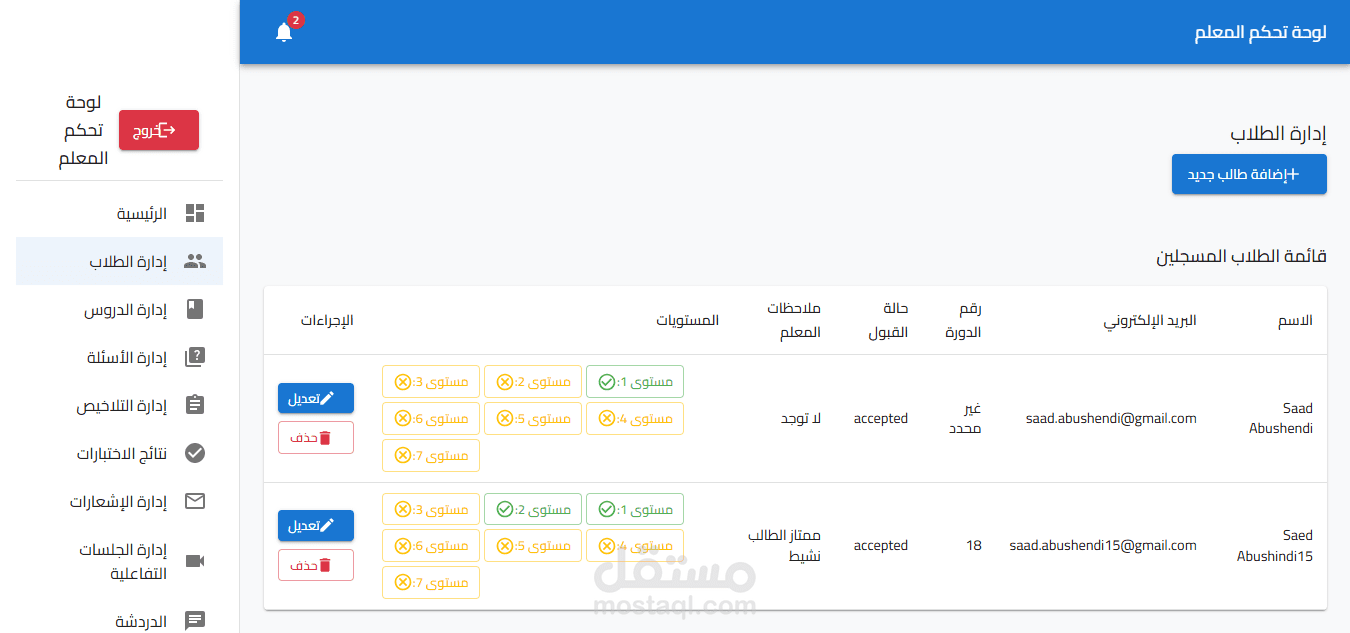1350x633 pixels.
Task: Toggle مستوى 4 for Saed Abushindi15
Action: [635, 545]
